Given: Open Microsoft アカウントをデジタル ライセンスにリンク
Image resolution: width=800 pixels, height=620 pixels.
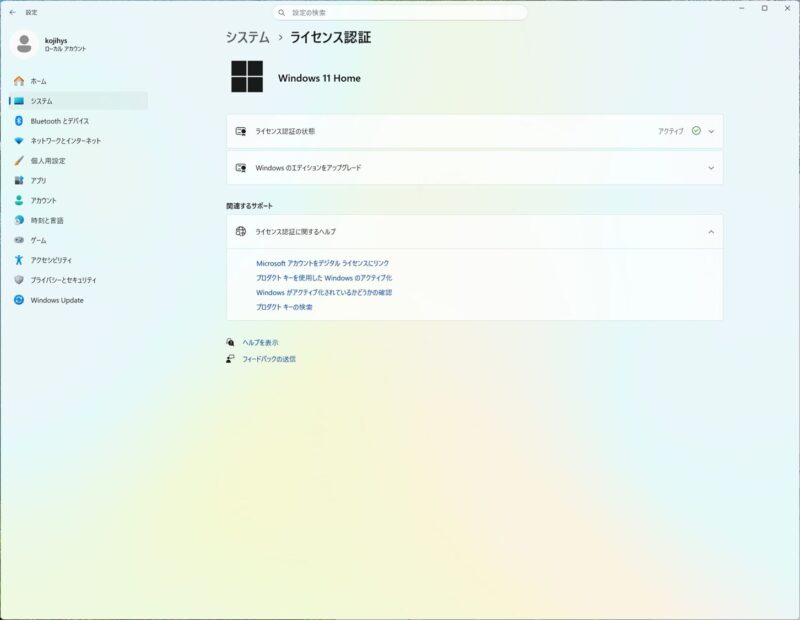Looking at the screenshot, I should (322, 263).
